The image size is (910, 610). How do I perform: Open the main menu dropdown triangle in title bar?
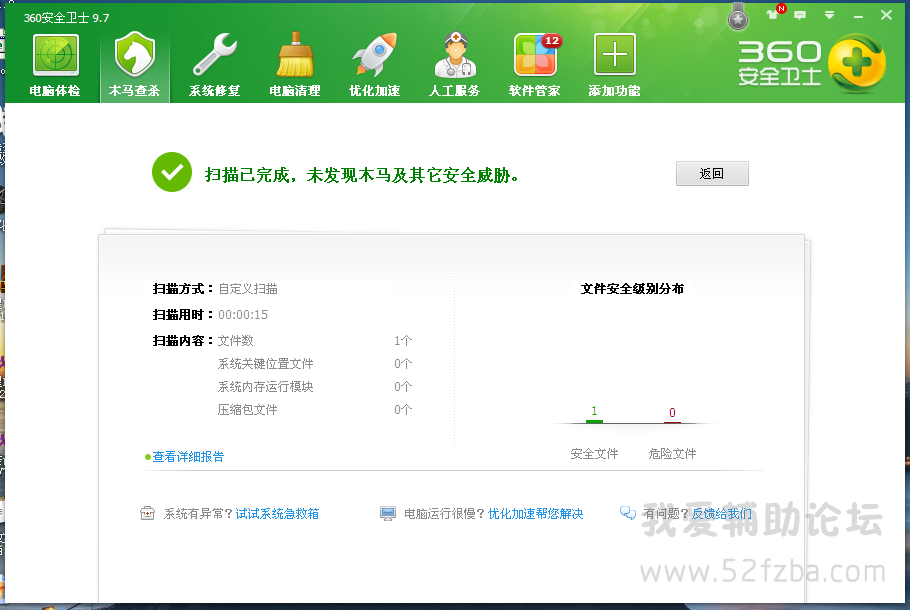829,15
